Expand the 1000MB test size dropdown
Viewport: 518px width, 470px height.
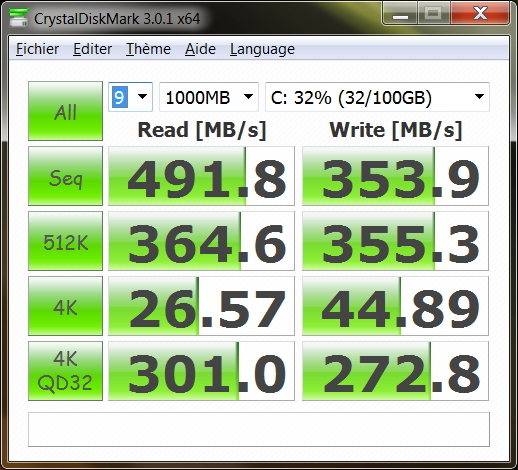(x=209, y=97)
